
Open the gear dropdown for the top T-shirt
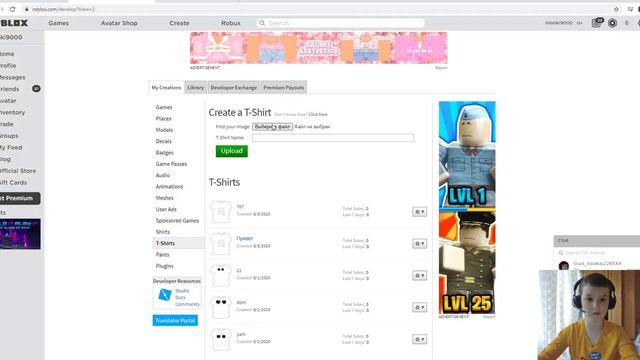(419, 211)
